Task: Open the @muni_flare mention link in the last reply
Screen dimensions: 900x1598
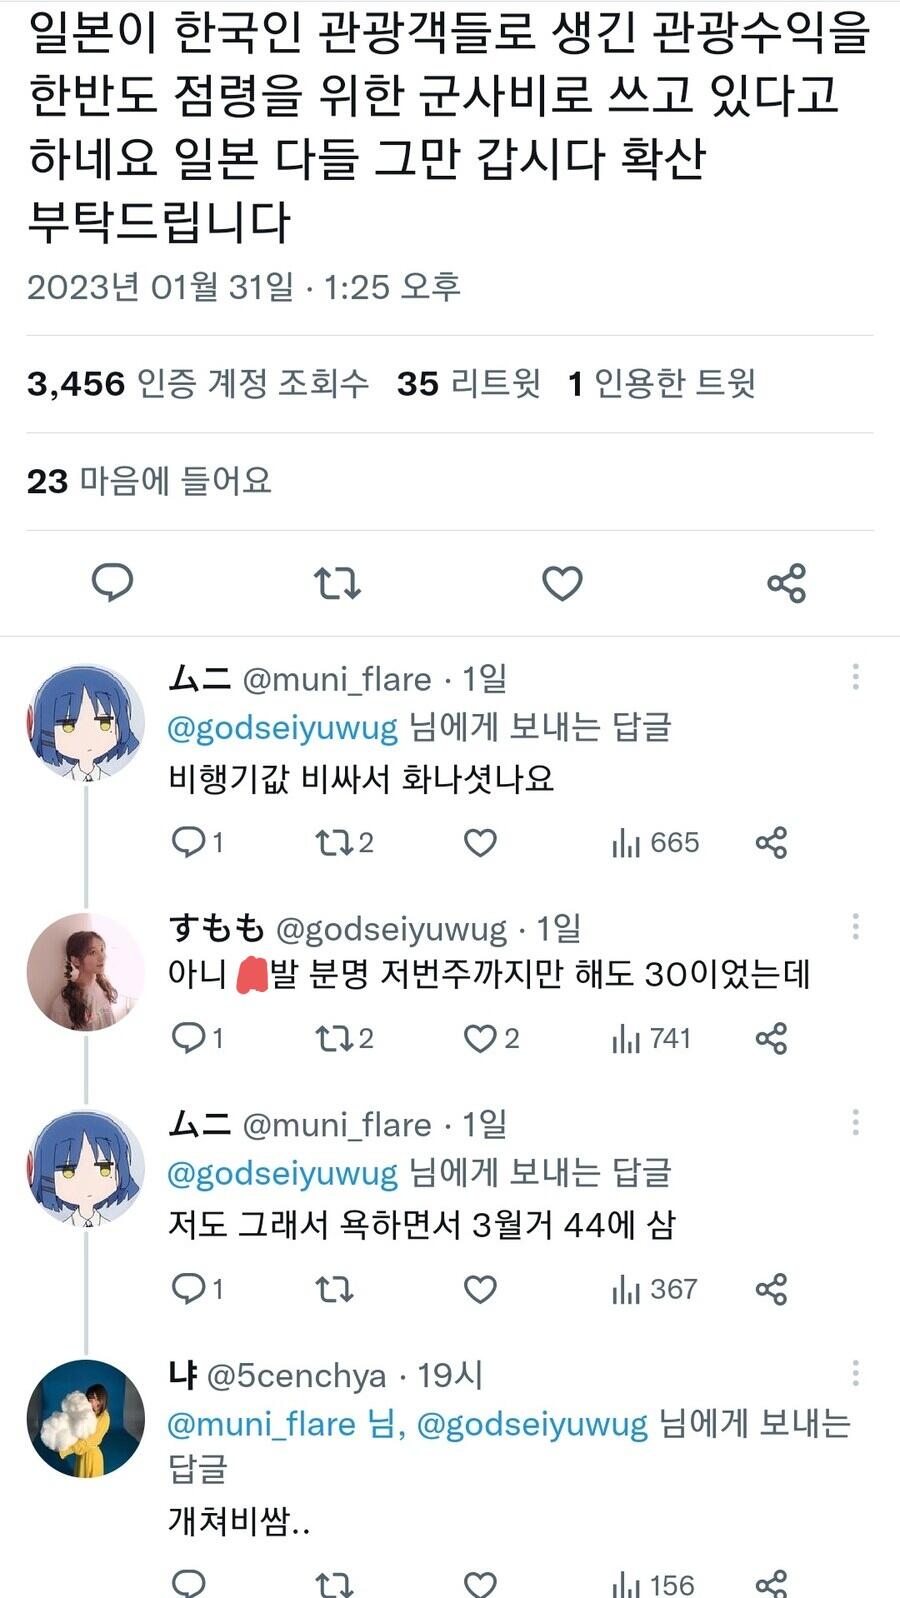Action: coord(261,1424)
